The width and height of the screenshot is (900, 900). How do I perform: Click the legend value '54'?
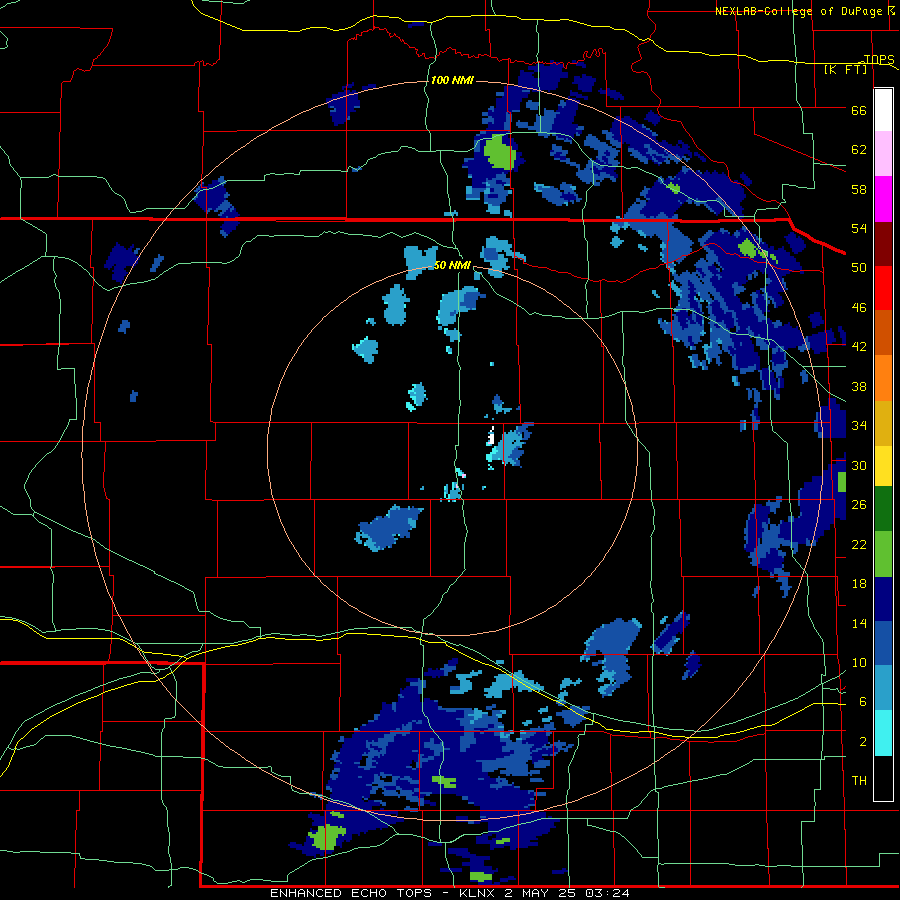(x=859, y=228)
